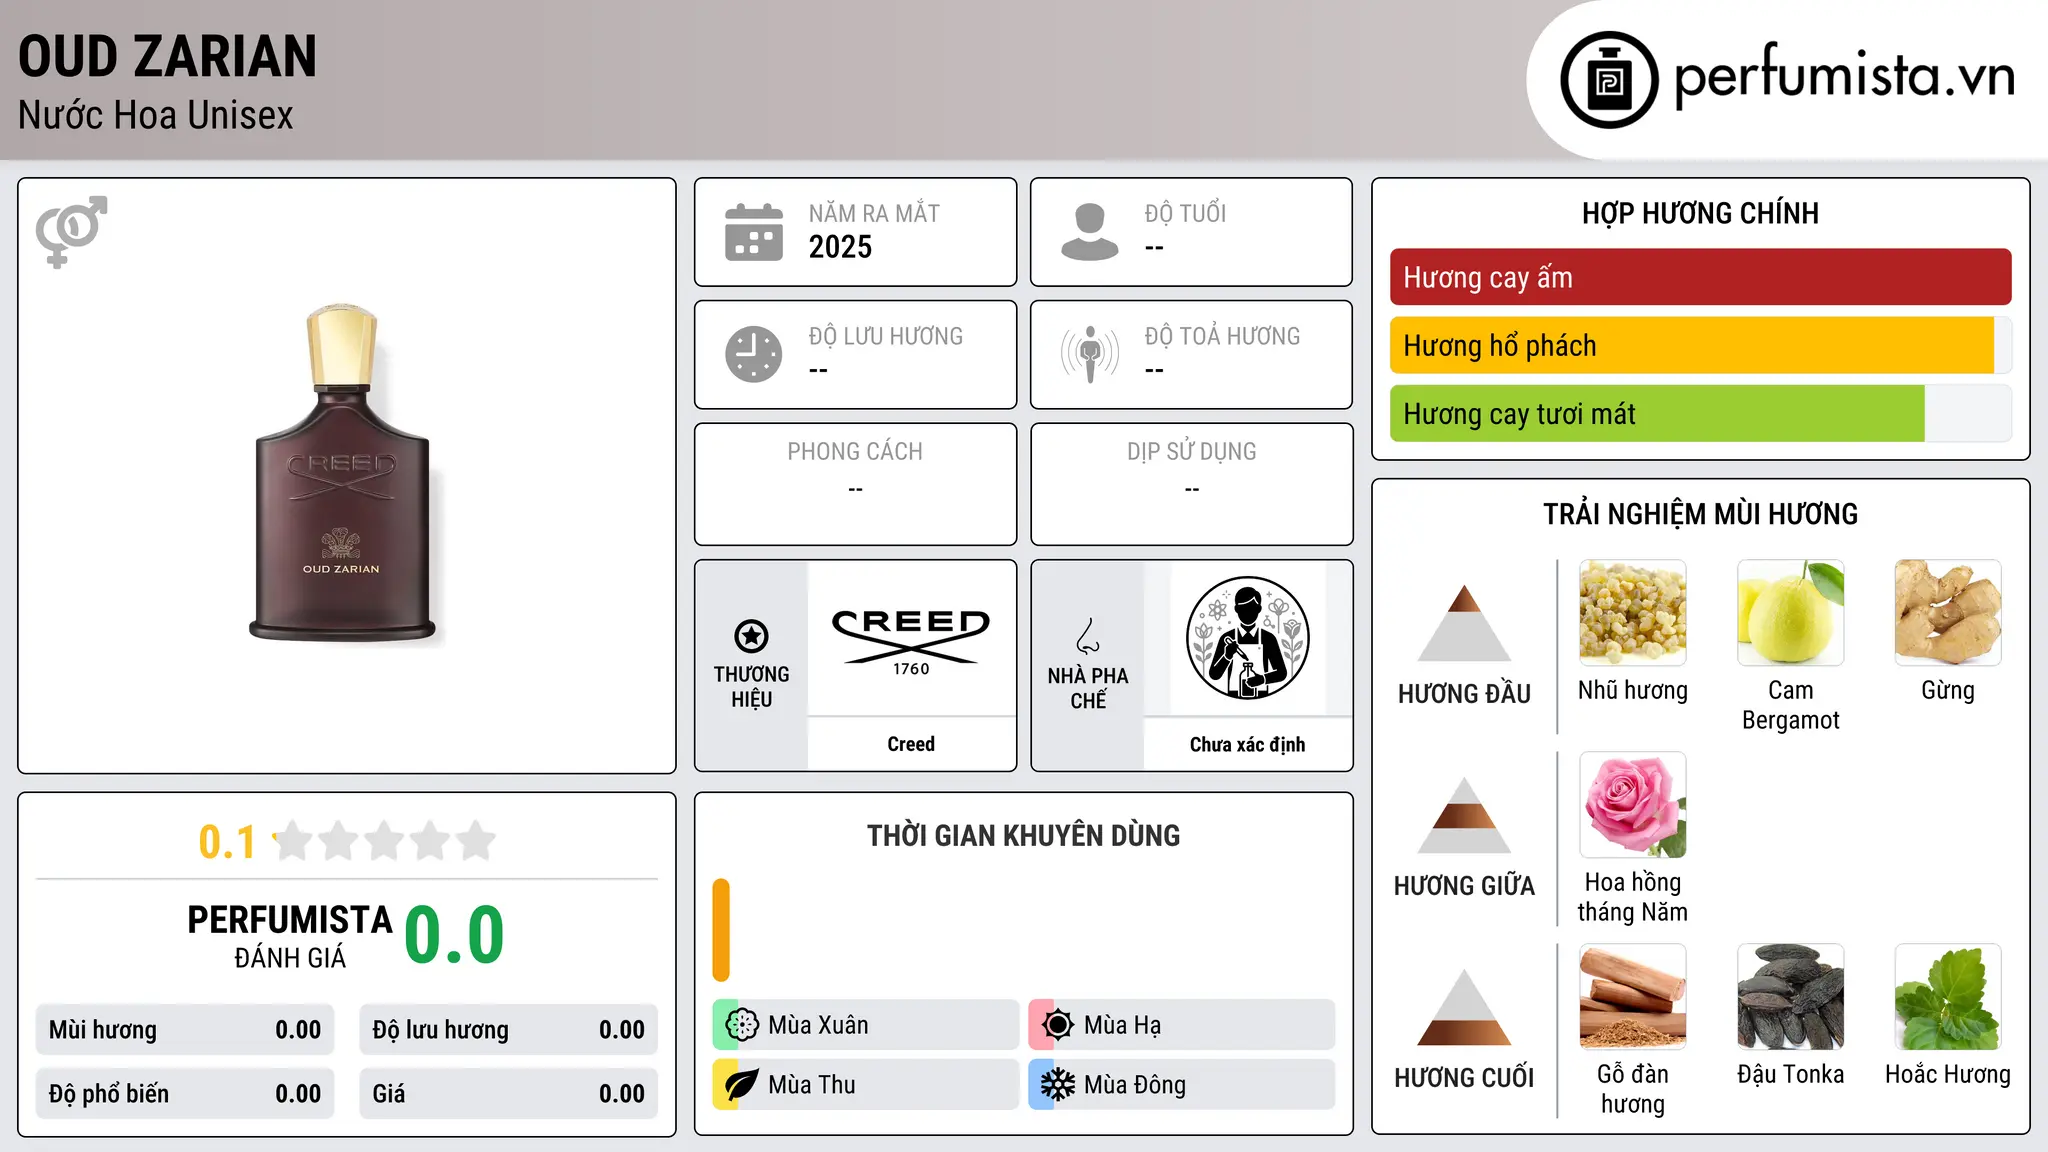The height and width of the screenshot is (1152, 2048).
Task: Click the Mùa Hạ season row
Action: click(x=1182, y=1025)
